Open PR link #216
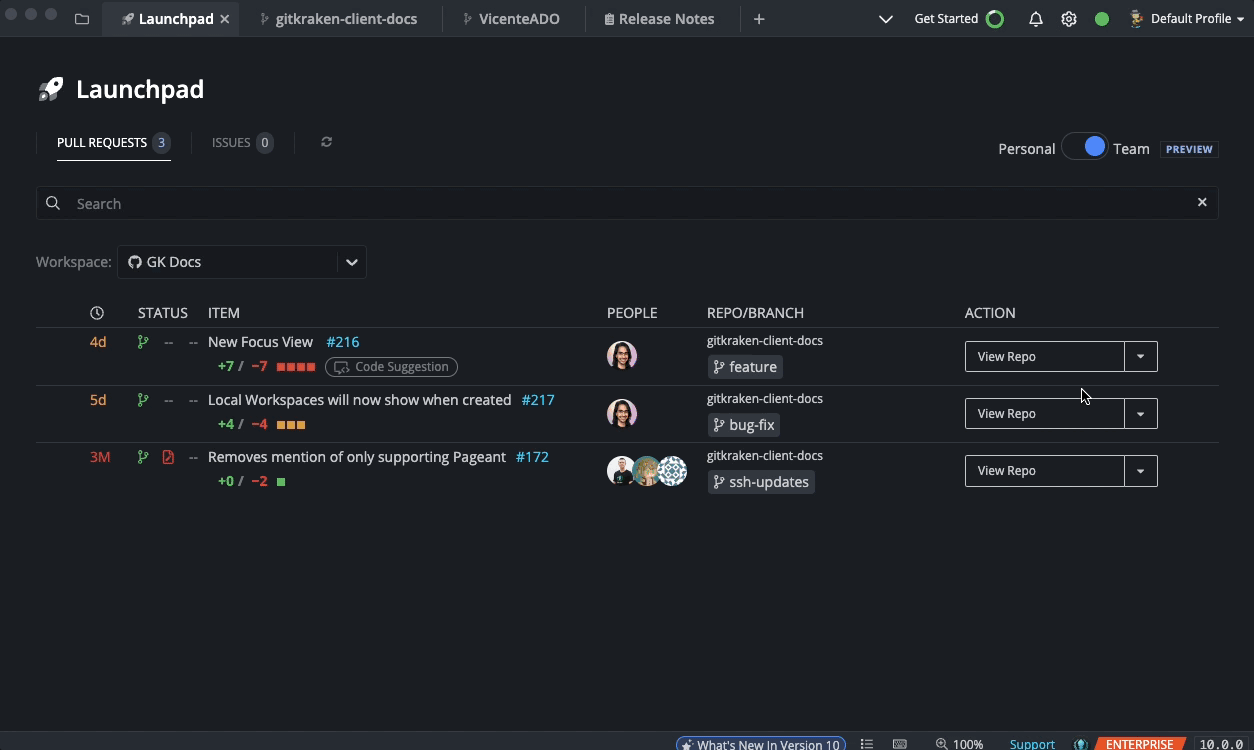The width and height of the screenshot is (1254, 750). coord(343,342)
